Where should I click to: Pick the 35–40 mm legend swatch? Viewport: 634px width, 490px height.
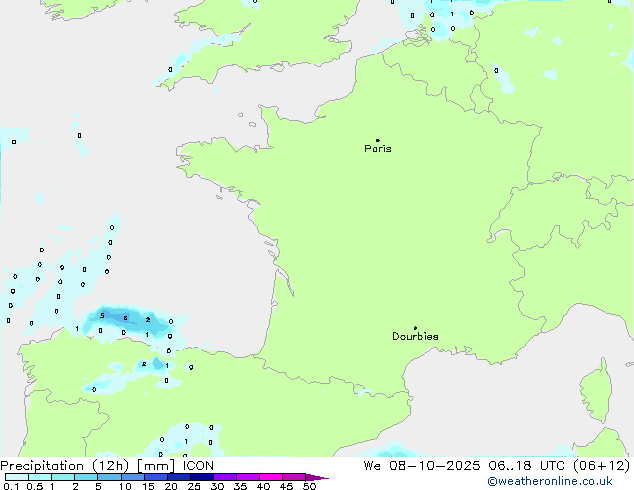[x=248, y=477]
